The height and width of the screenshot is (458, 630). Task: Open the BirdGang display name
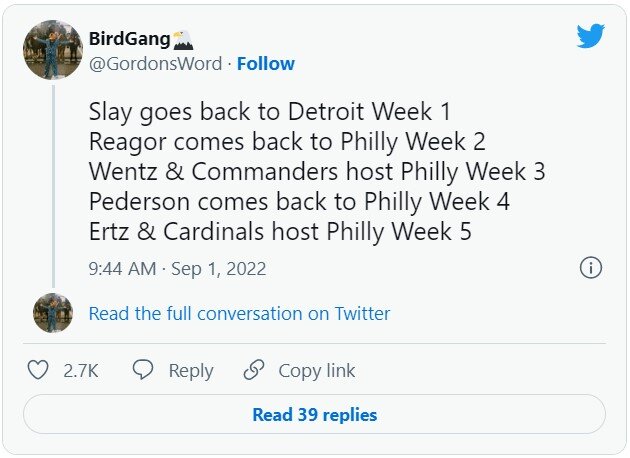[129, 40]
